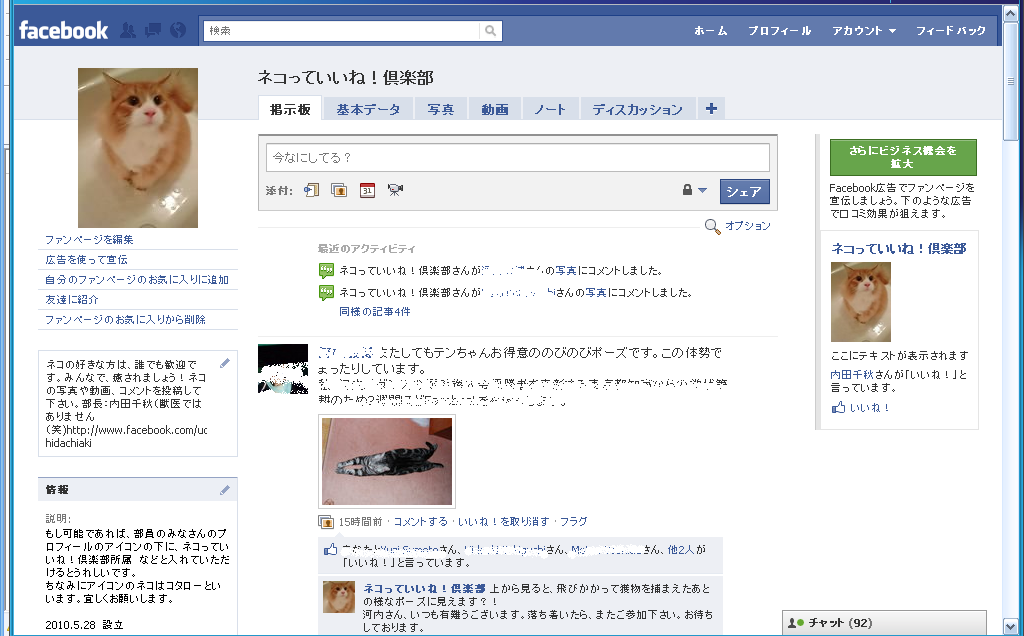Screen dimensions: 1024x636
Task: Open the オプション link
Action: coord(748,226)
